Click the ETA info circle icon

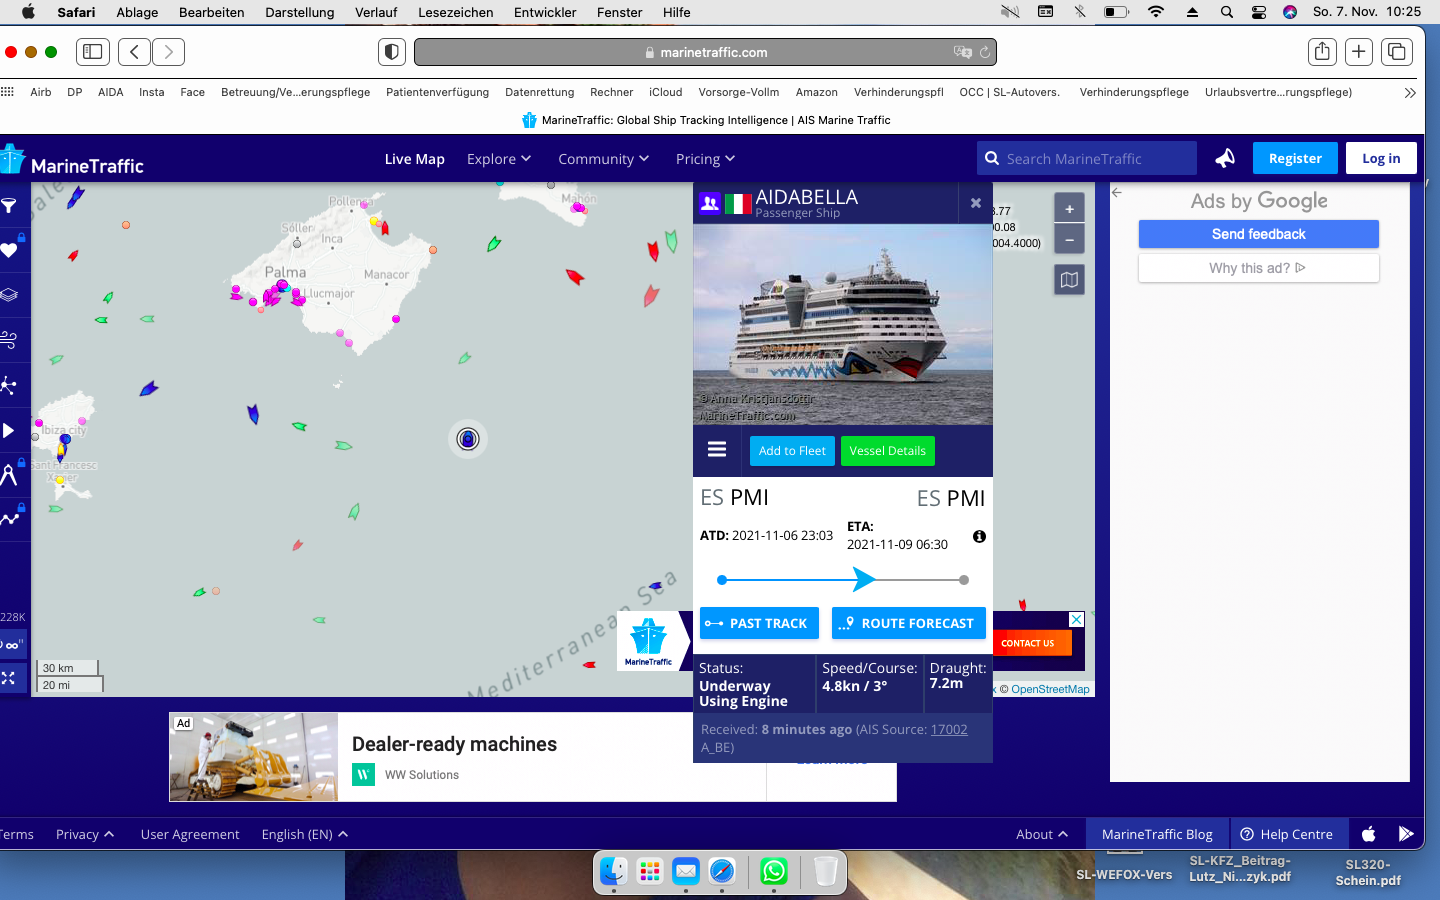[x=979, y=537]
